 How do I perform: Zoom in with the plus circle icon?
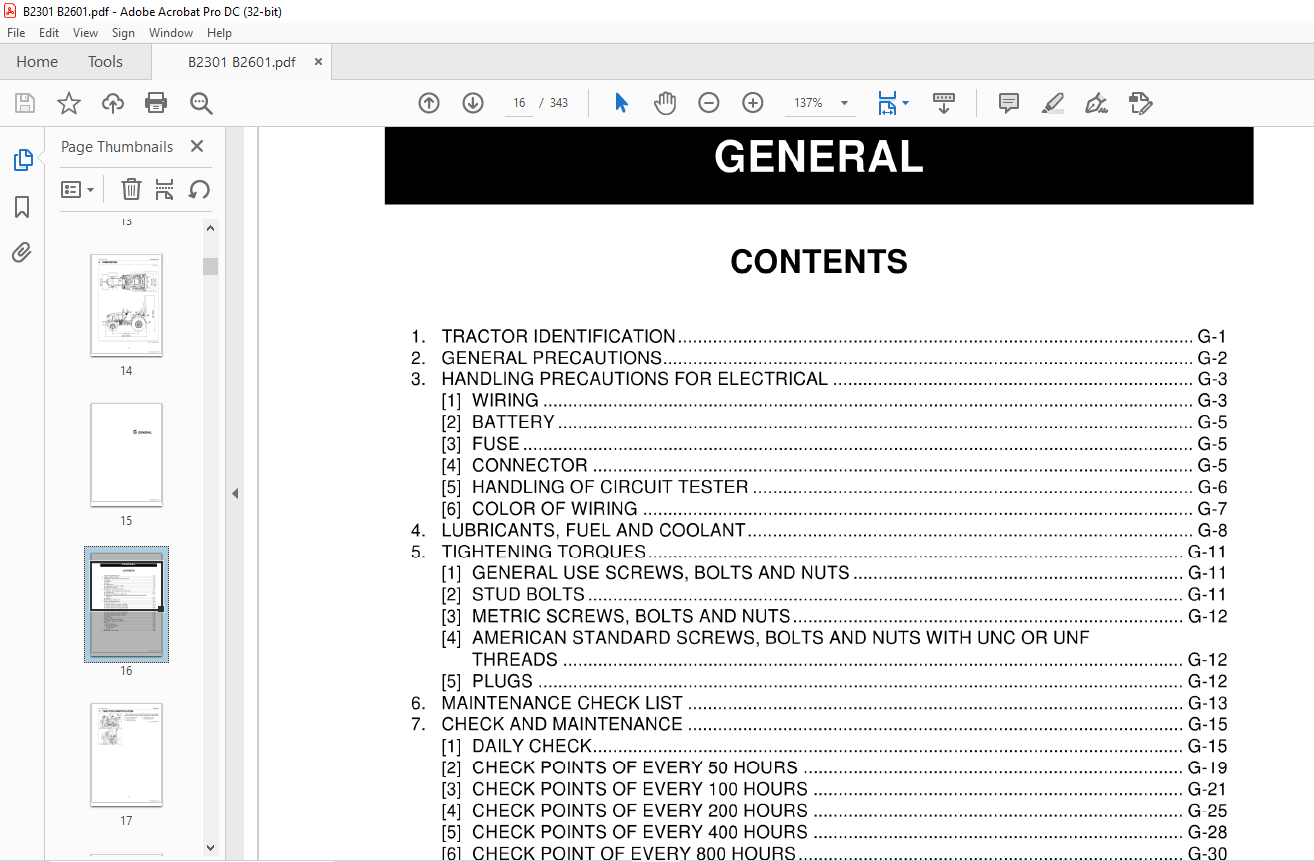coord(753,103)
